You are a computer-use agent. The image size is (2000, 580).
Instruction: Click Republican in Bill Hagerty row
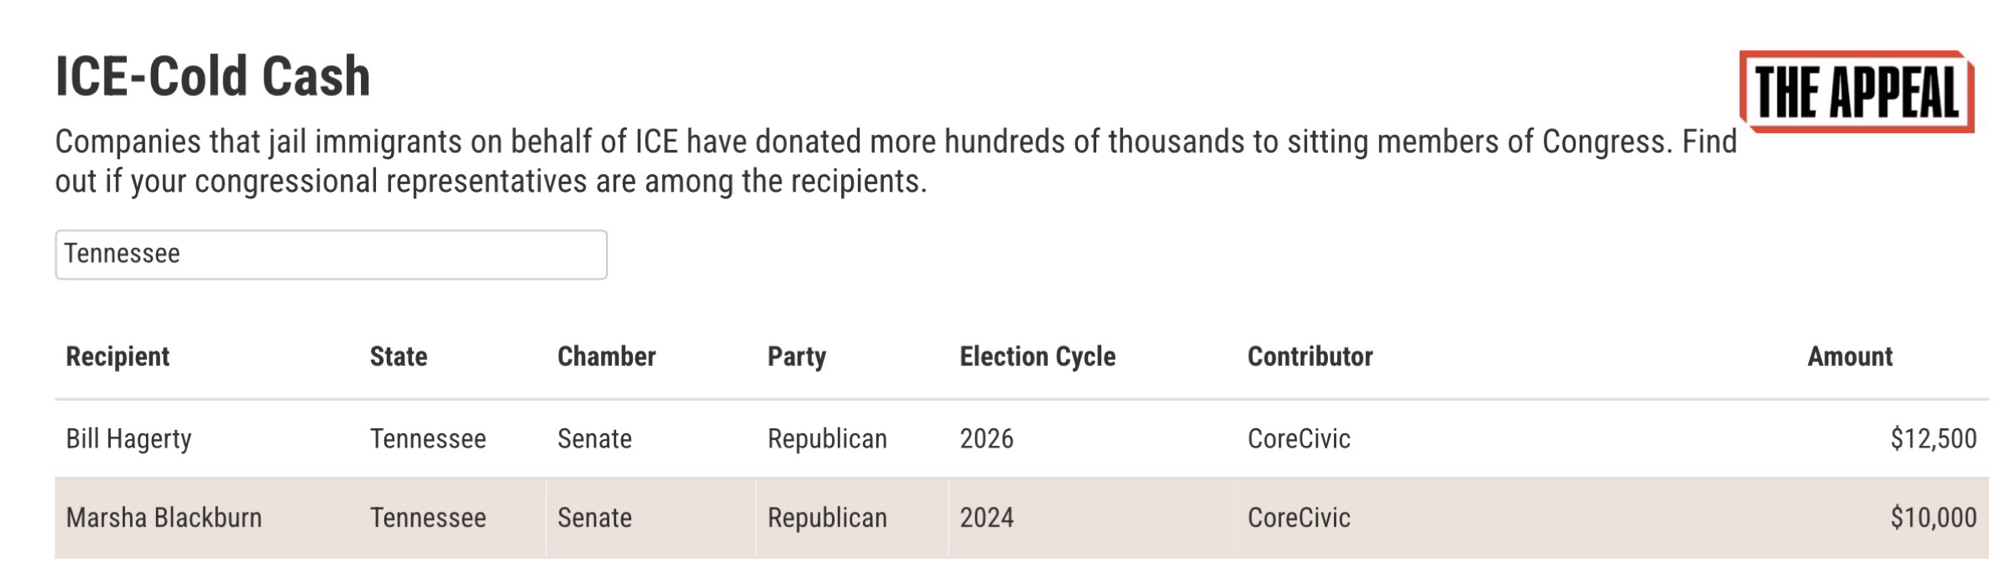pos(827,439)
